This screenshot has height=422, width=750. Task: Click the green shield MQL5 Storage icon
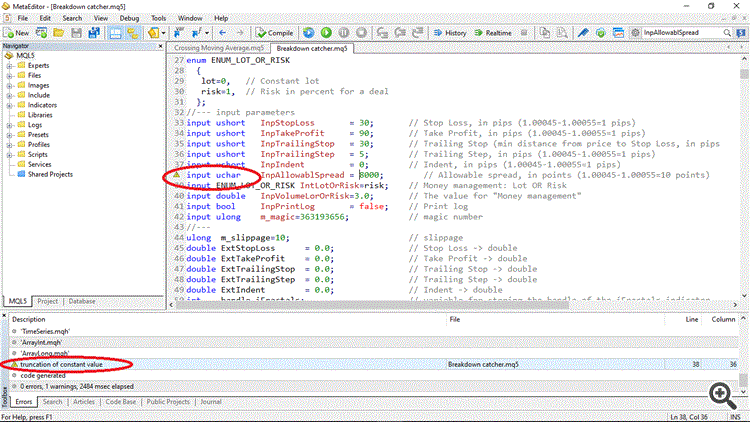[x=601, y=33]
